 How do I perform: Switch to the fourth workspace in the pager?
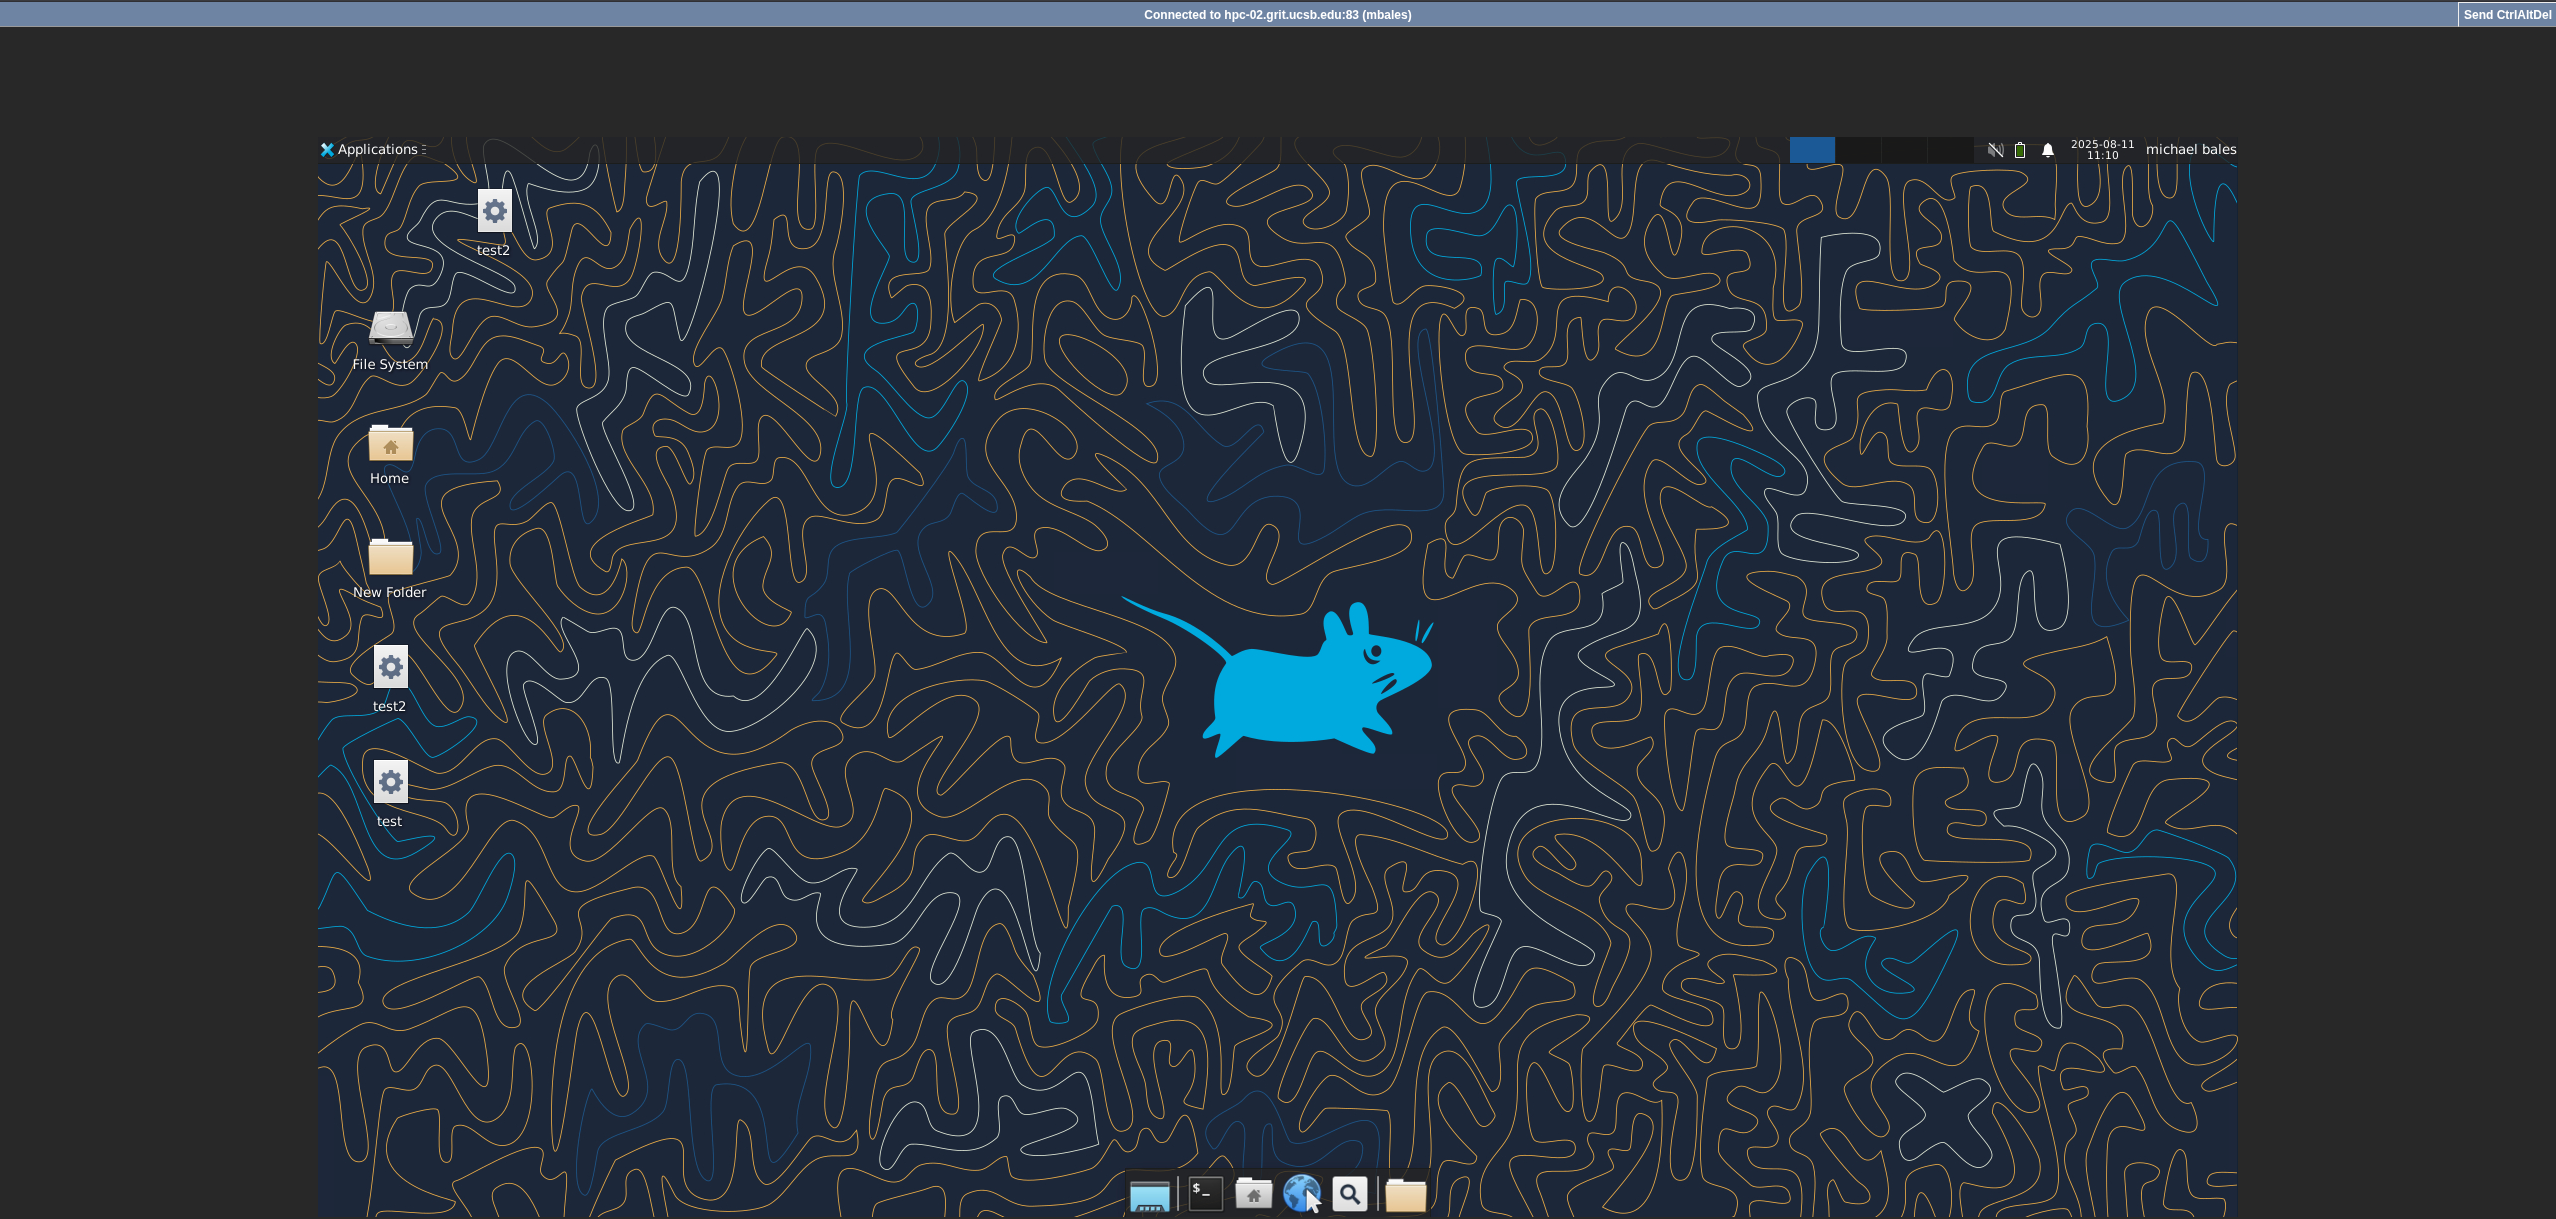click(x=1950, y=150)
